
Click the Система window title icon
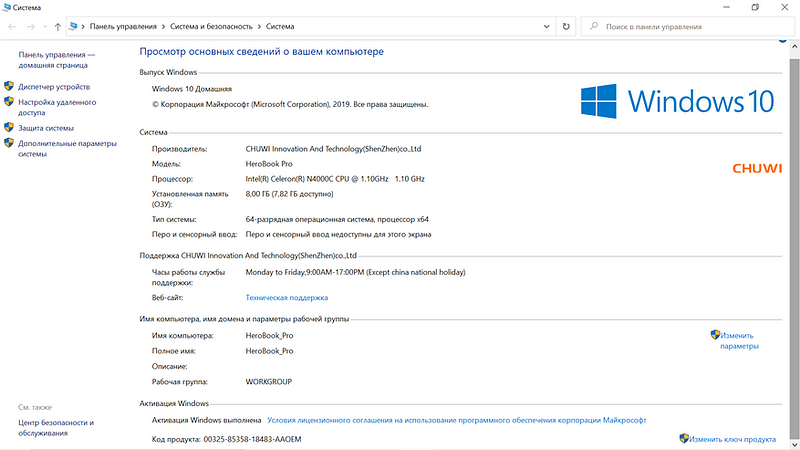pos(7,7)
